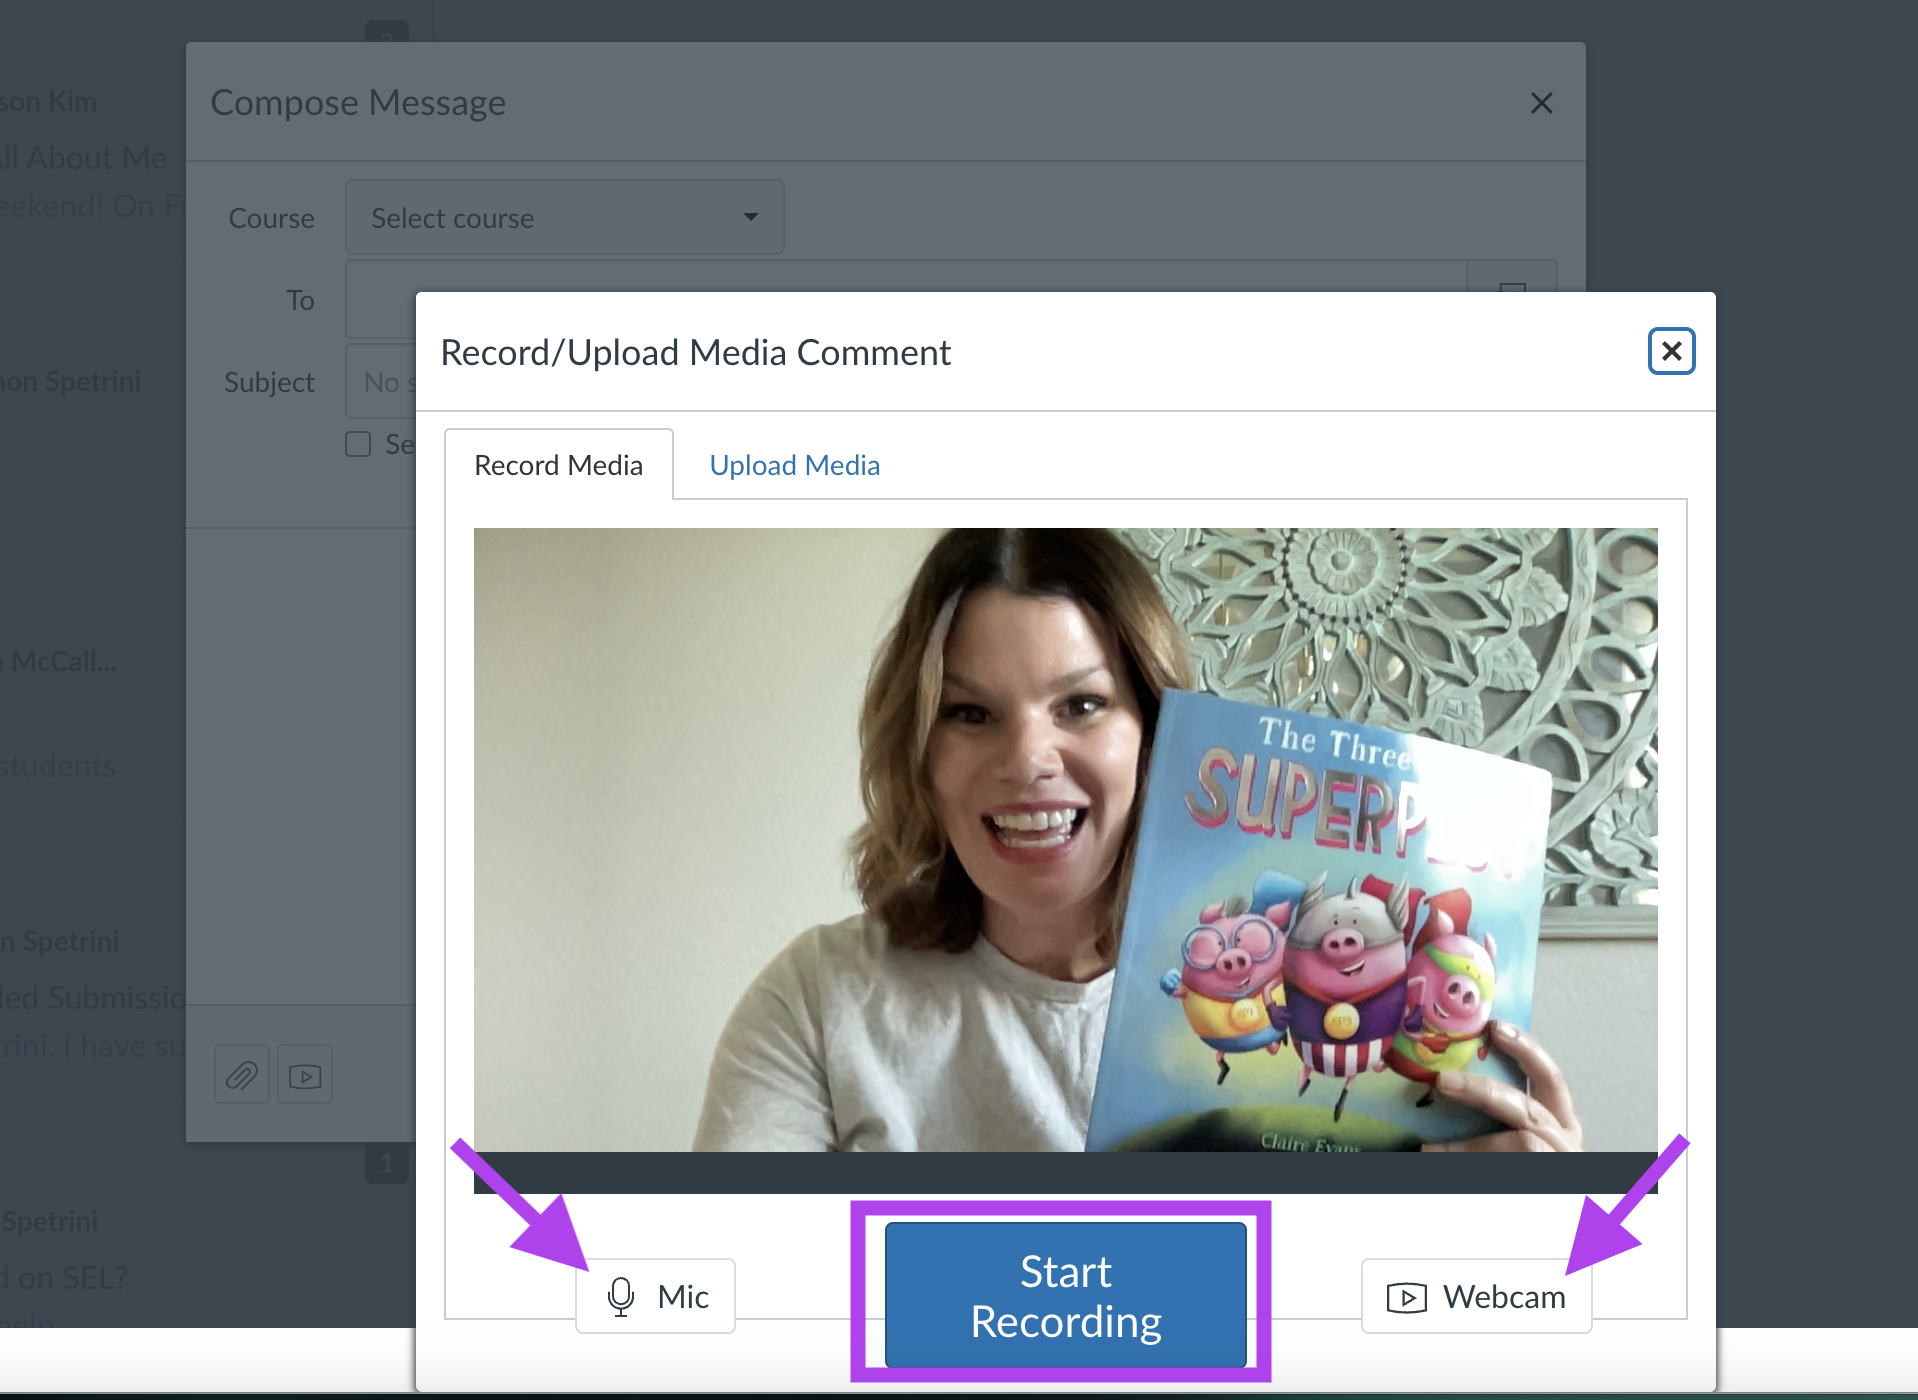Image resolution: width=1918 pixels, height=1400 pixels.
Task: Click the media comment icon in Compose Message
Action: pyautogui.click(x=305, y=1075)
